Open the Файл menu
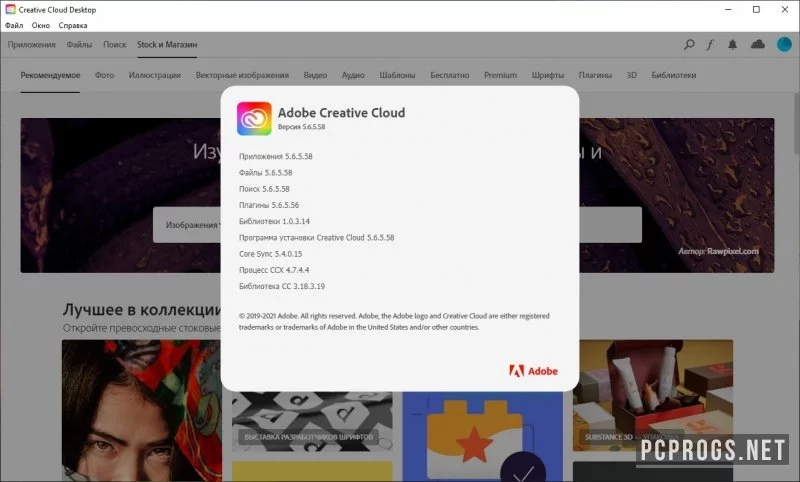This screenshot has height=482, width=800. pyautogui.click(x=14, y=25)
